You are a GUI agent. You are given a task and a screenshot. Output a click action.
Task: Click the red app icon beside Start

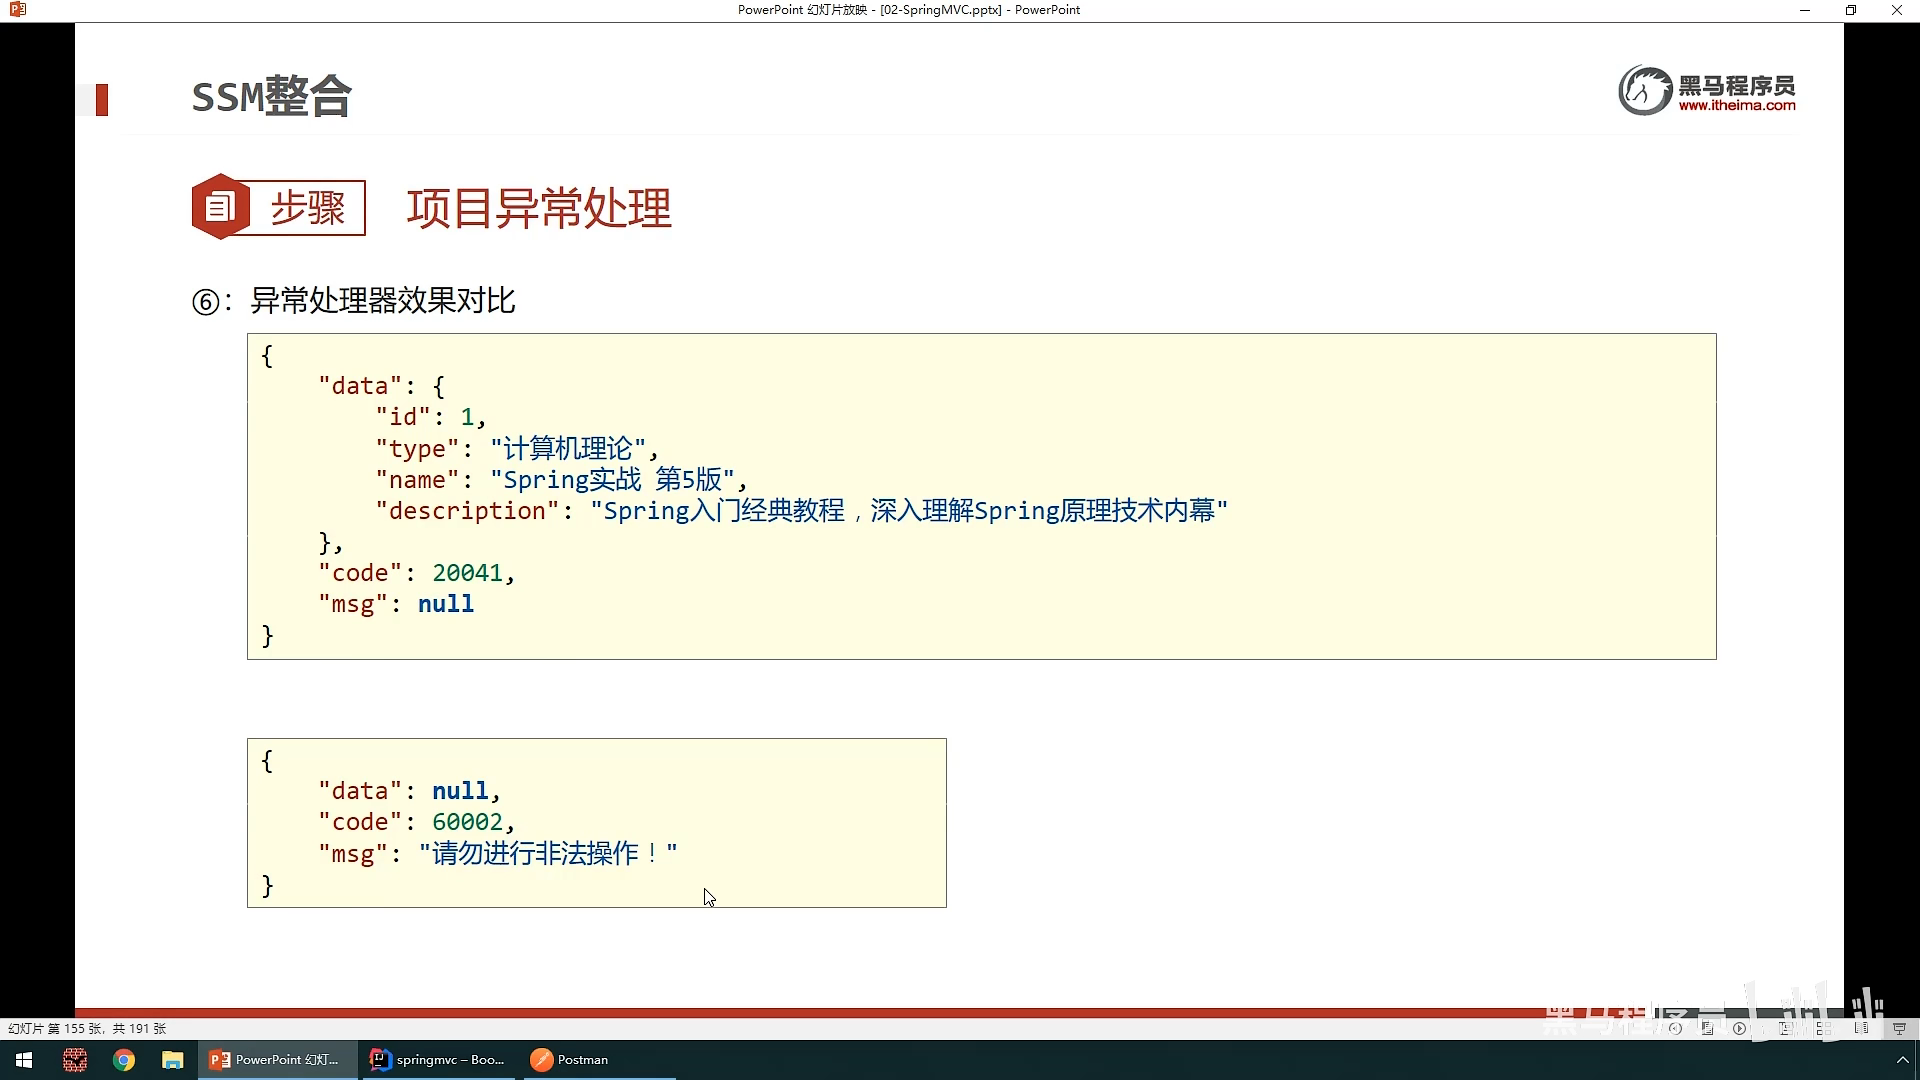75,1060
